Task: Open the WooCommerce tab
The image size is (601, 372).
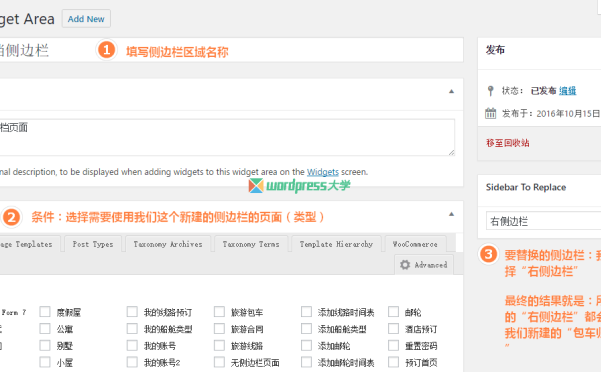Action: 415,244
